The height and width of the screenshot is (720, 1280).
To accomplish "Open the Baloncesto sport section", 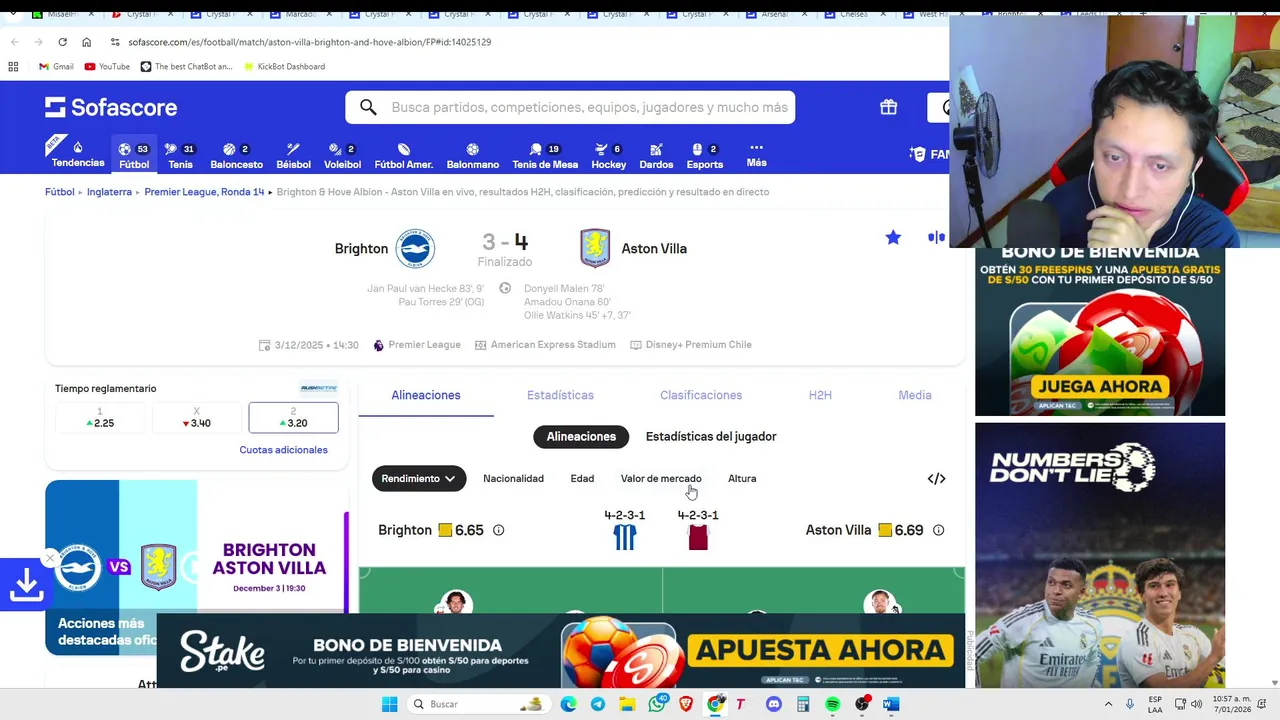I will click(x=236, y=155).
